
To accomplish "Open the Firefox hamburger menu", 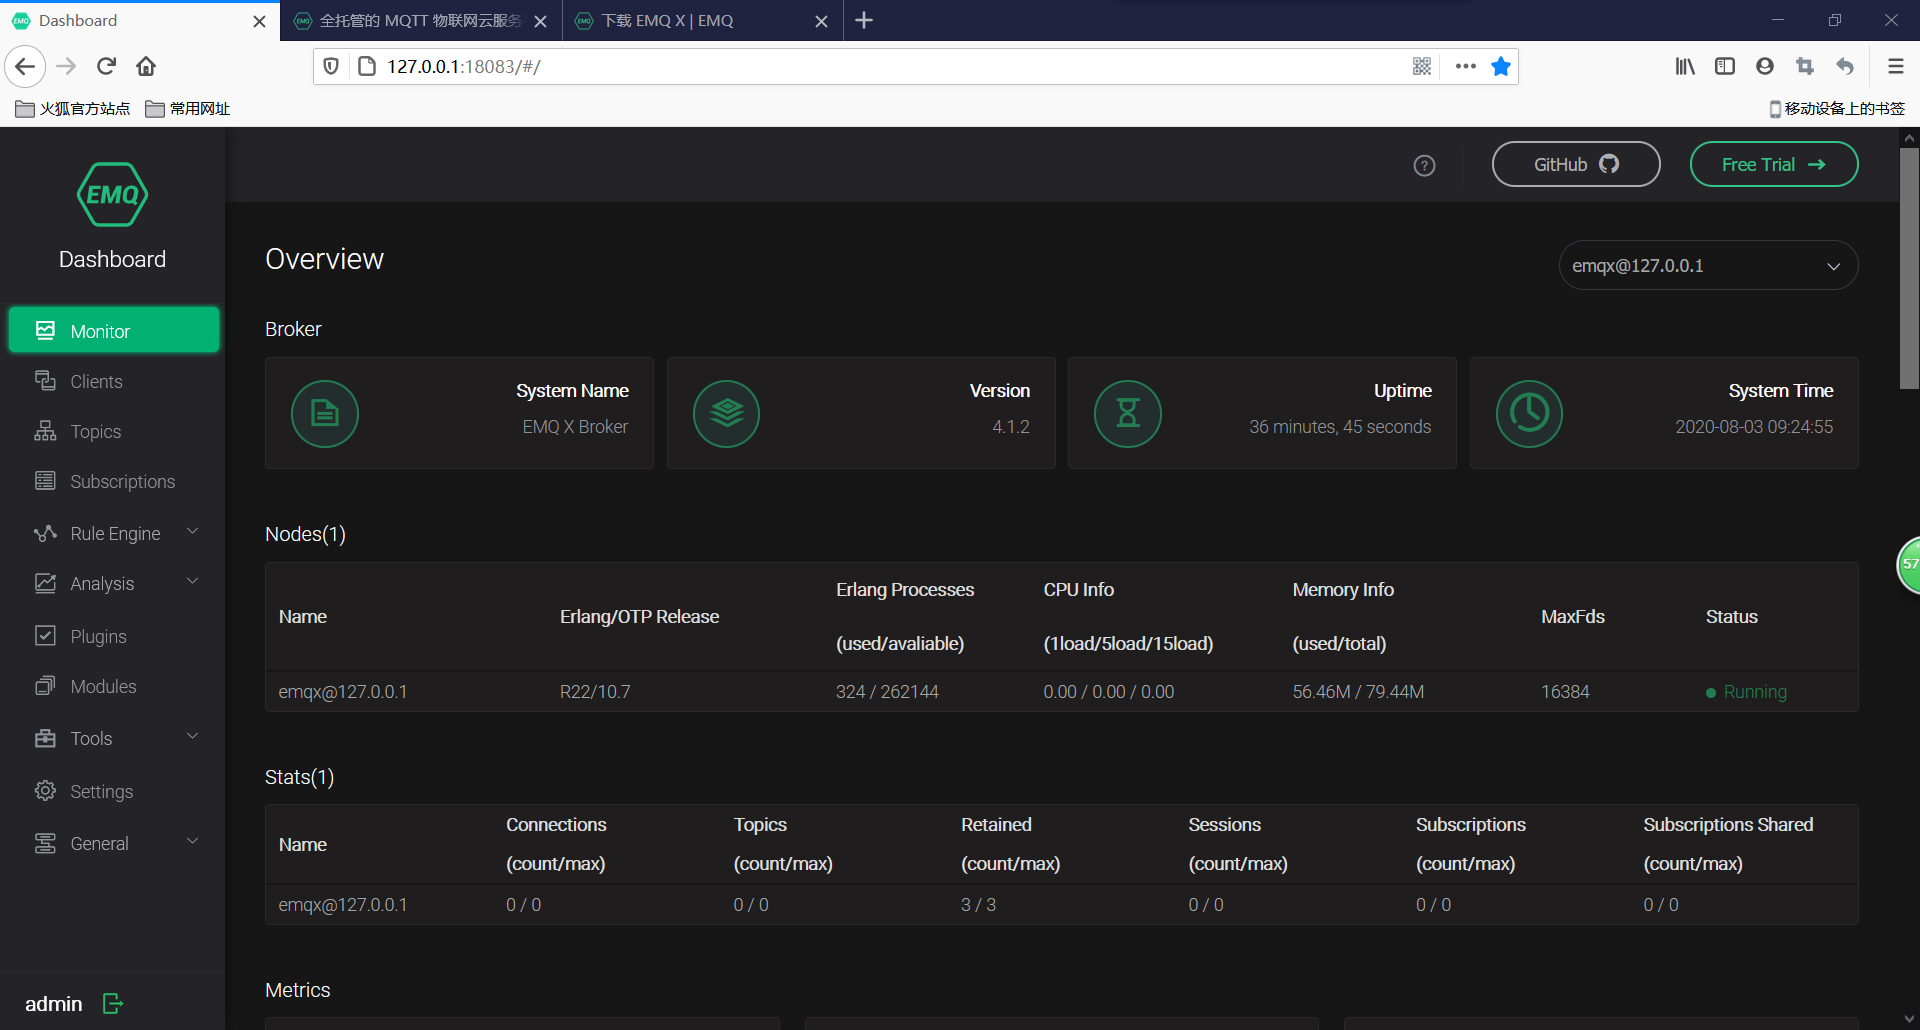I will coord(1895,66).
